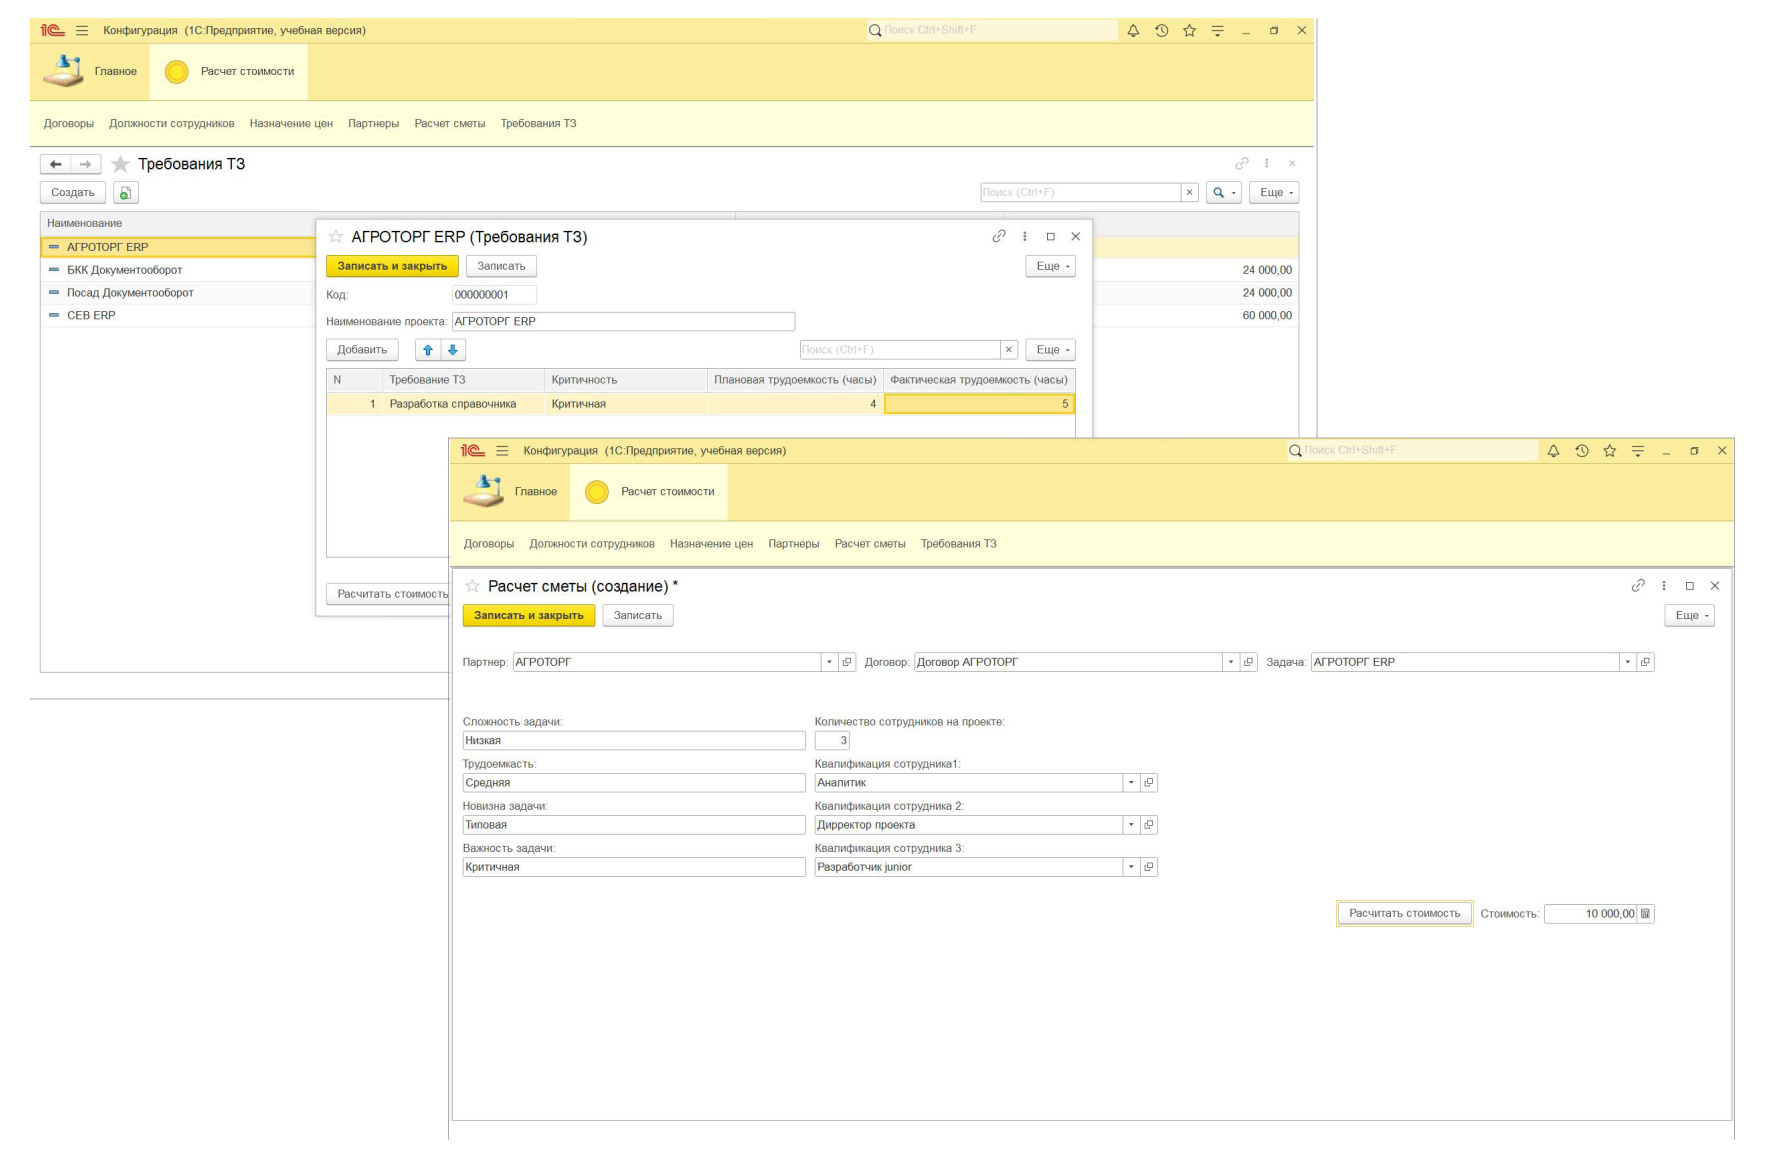Expand Квалификация сотрудника1 dropdown
Screen dimensions: 1776x1173
(x=1131, y=783)
